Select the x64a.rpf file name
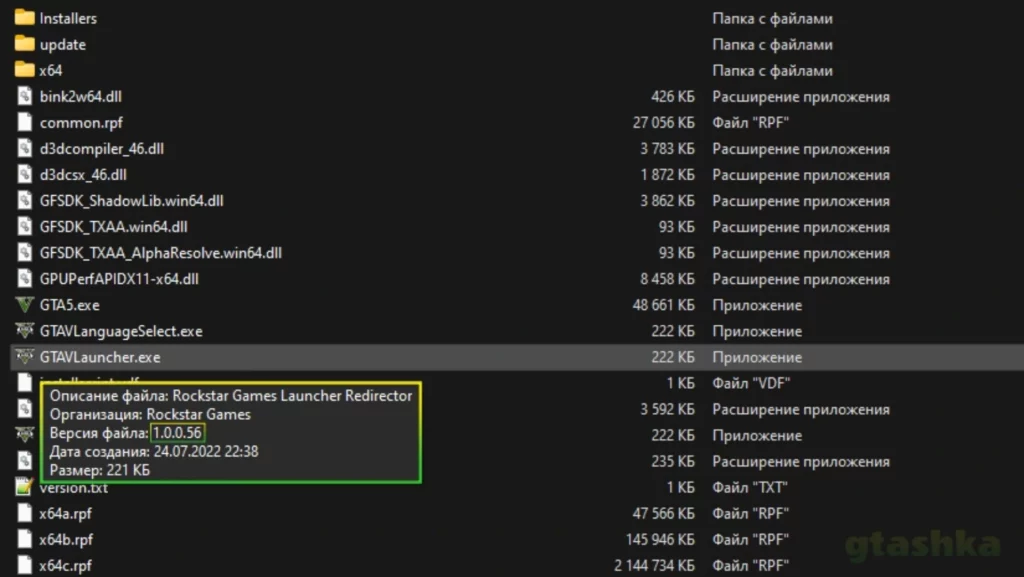This screenshot has width=1024, height=577. click(65, 514)
